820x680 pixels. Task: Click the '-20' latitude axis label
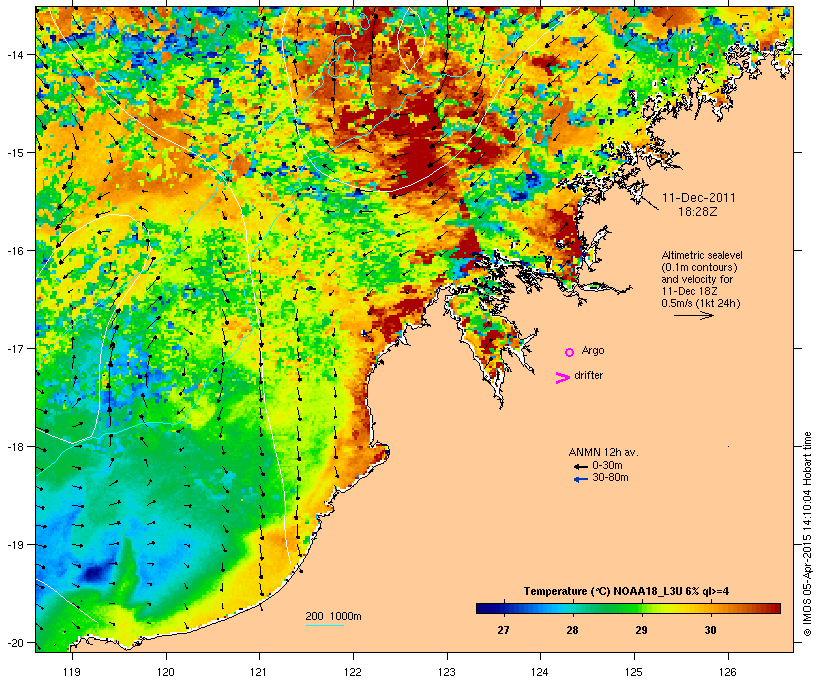15,643
